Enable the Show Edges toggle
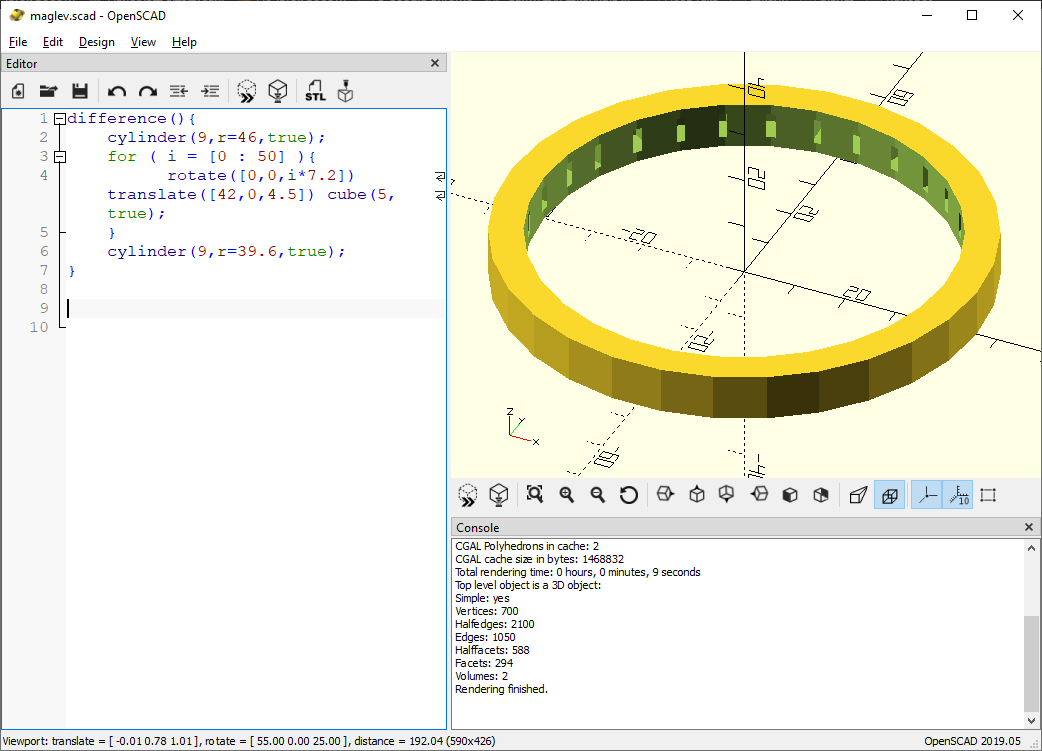 point(989,494)
